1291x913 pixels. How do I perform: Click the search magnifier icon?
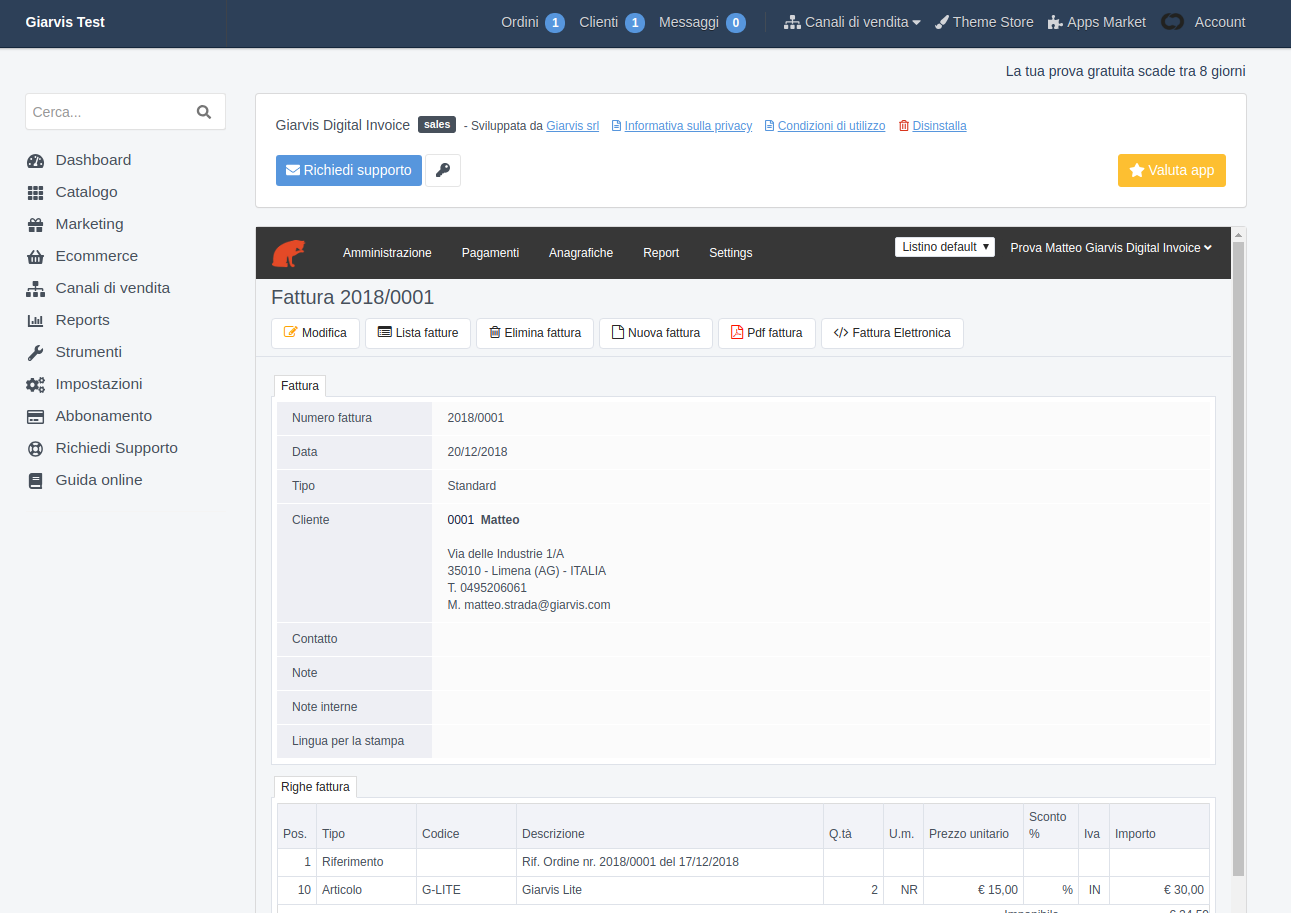[204, 112]
